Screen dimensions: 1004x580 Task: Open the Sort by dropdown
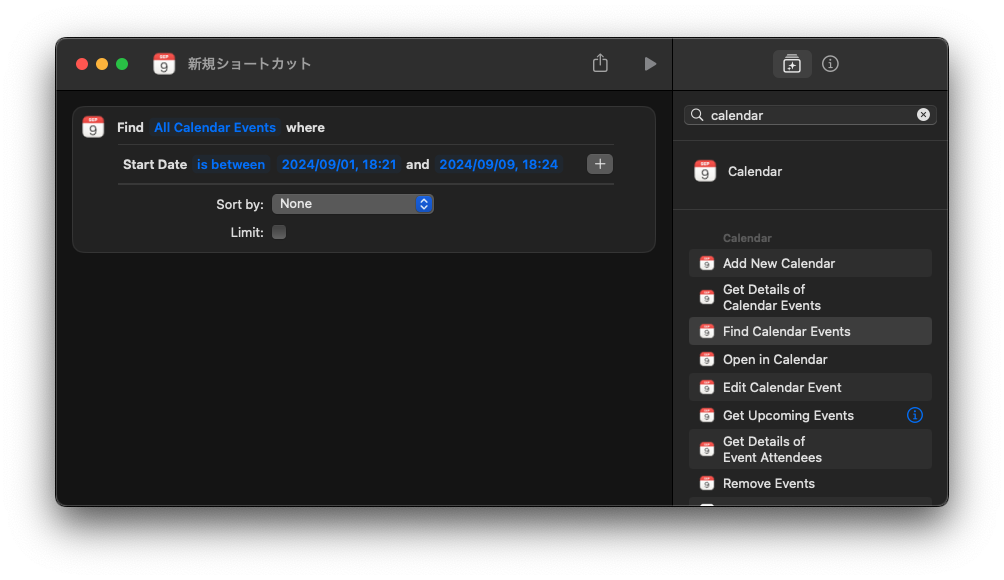click(352, 204)
